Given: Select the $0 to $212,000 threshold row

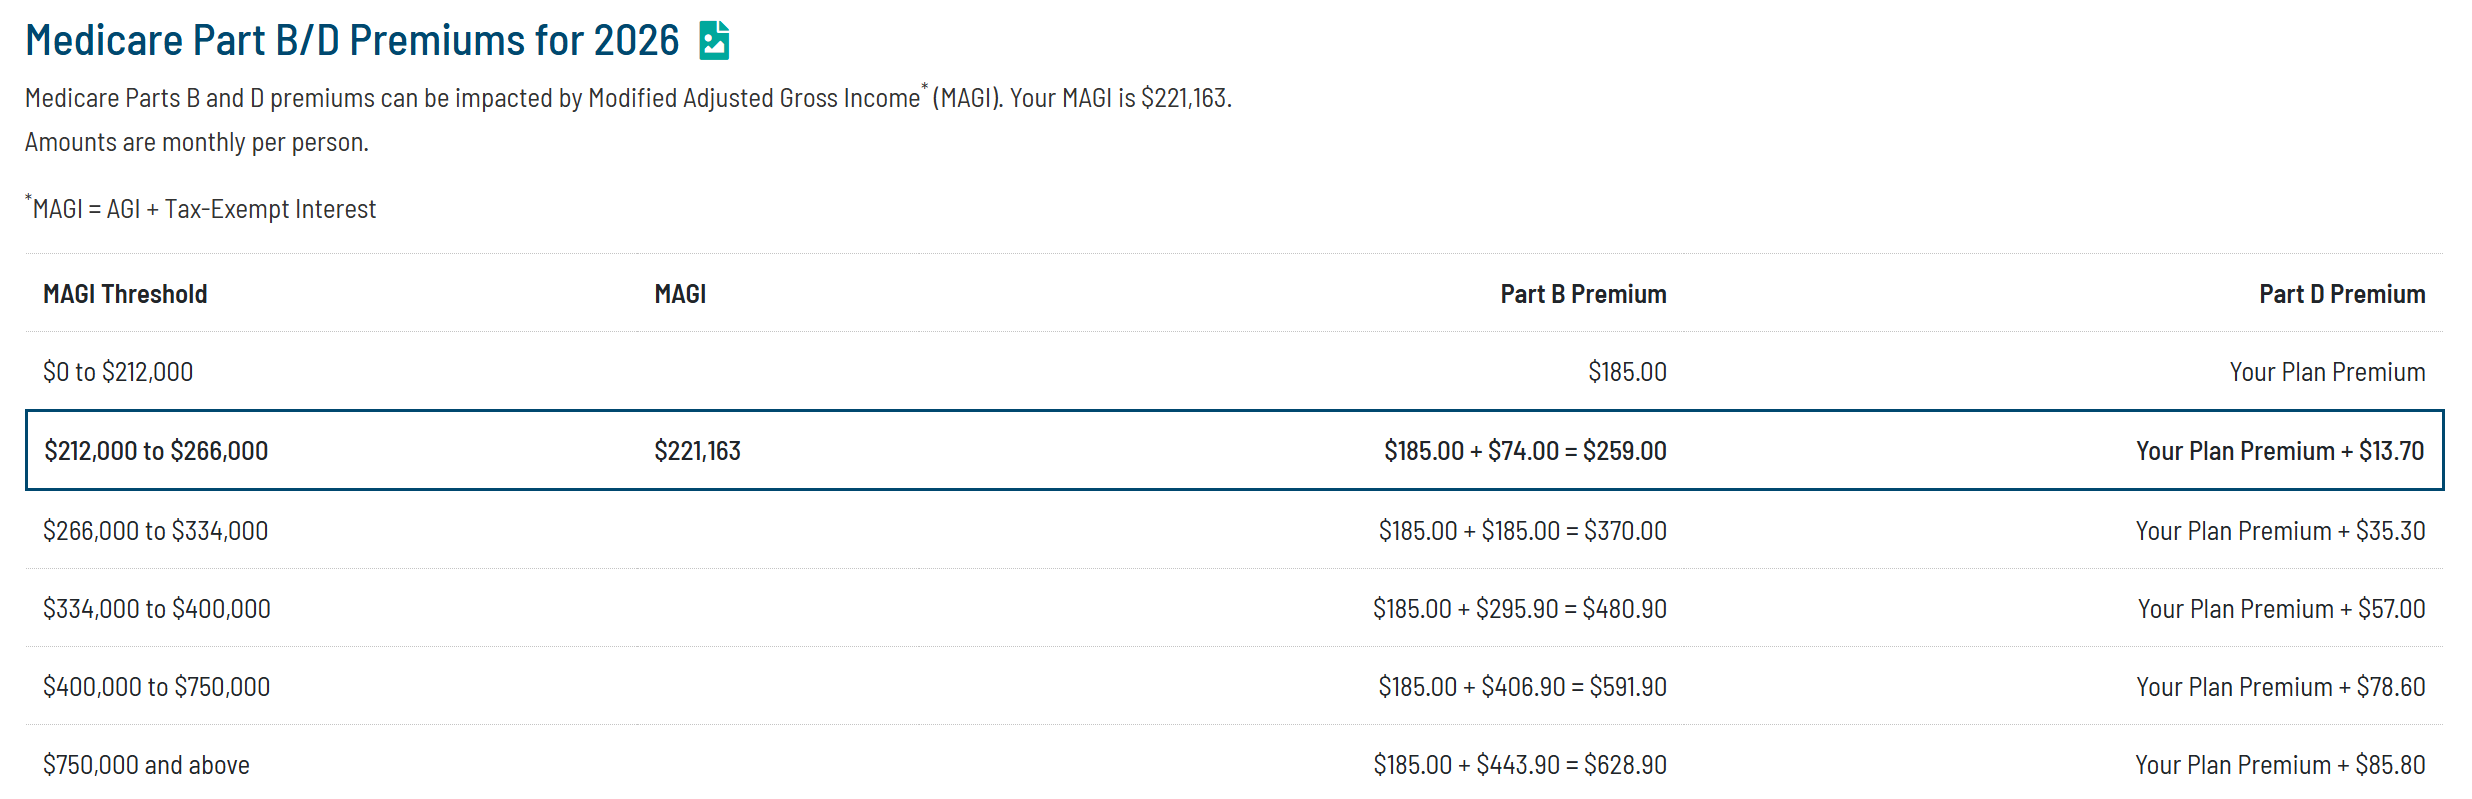Looking at the screenshot, I should pos(1234,372).
